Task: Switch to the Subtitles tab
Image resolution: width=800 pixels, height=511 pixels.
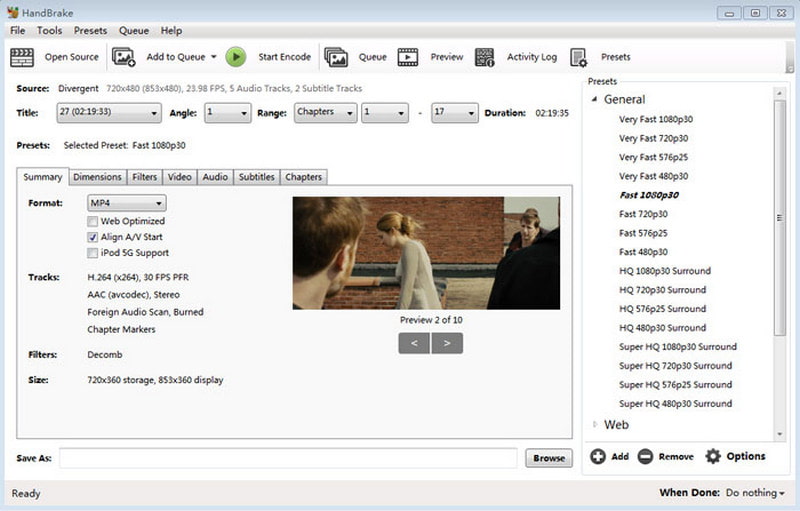Action: click(256, 177)
